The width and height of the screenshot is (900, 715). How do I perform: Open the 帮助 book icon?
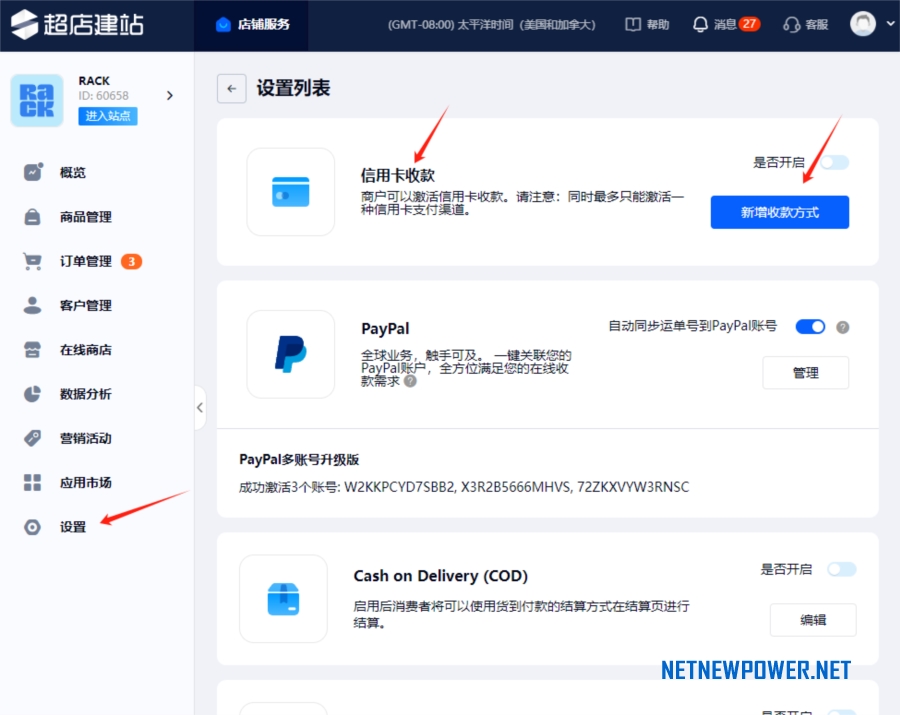point(633,25)
